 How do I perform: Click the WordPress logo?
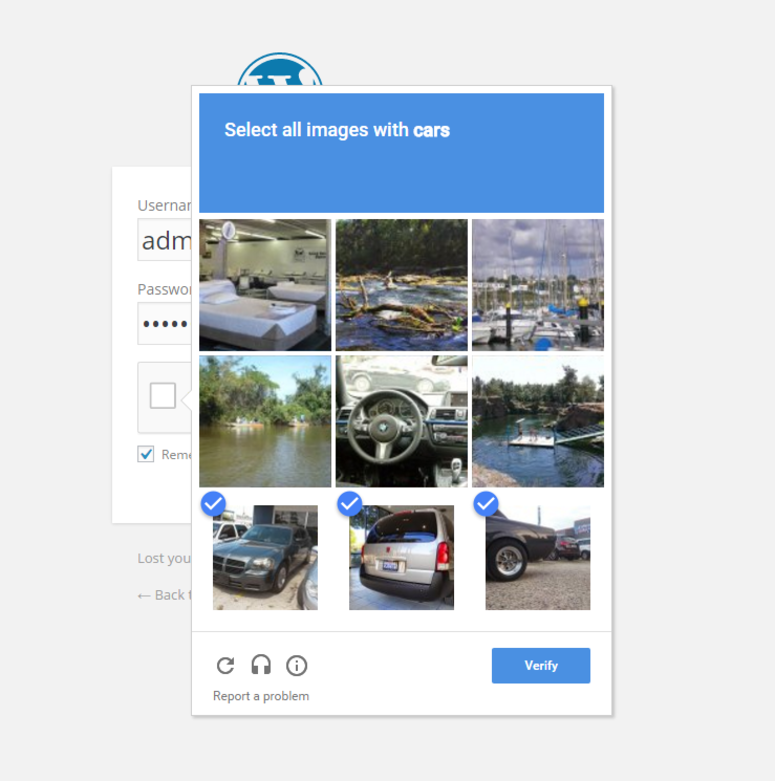280,69
